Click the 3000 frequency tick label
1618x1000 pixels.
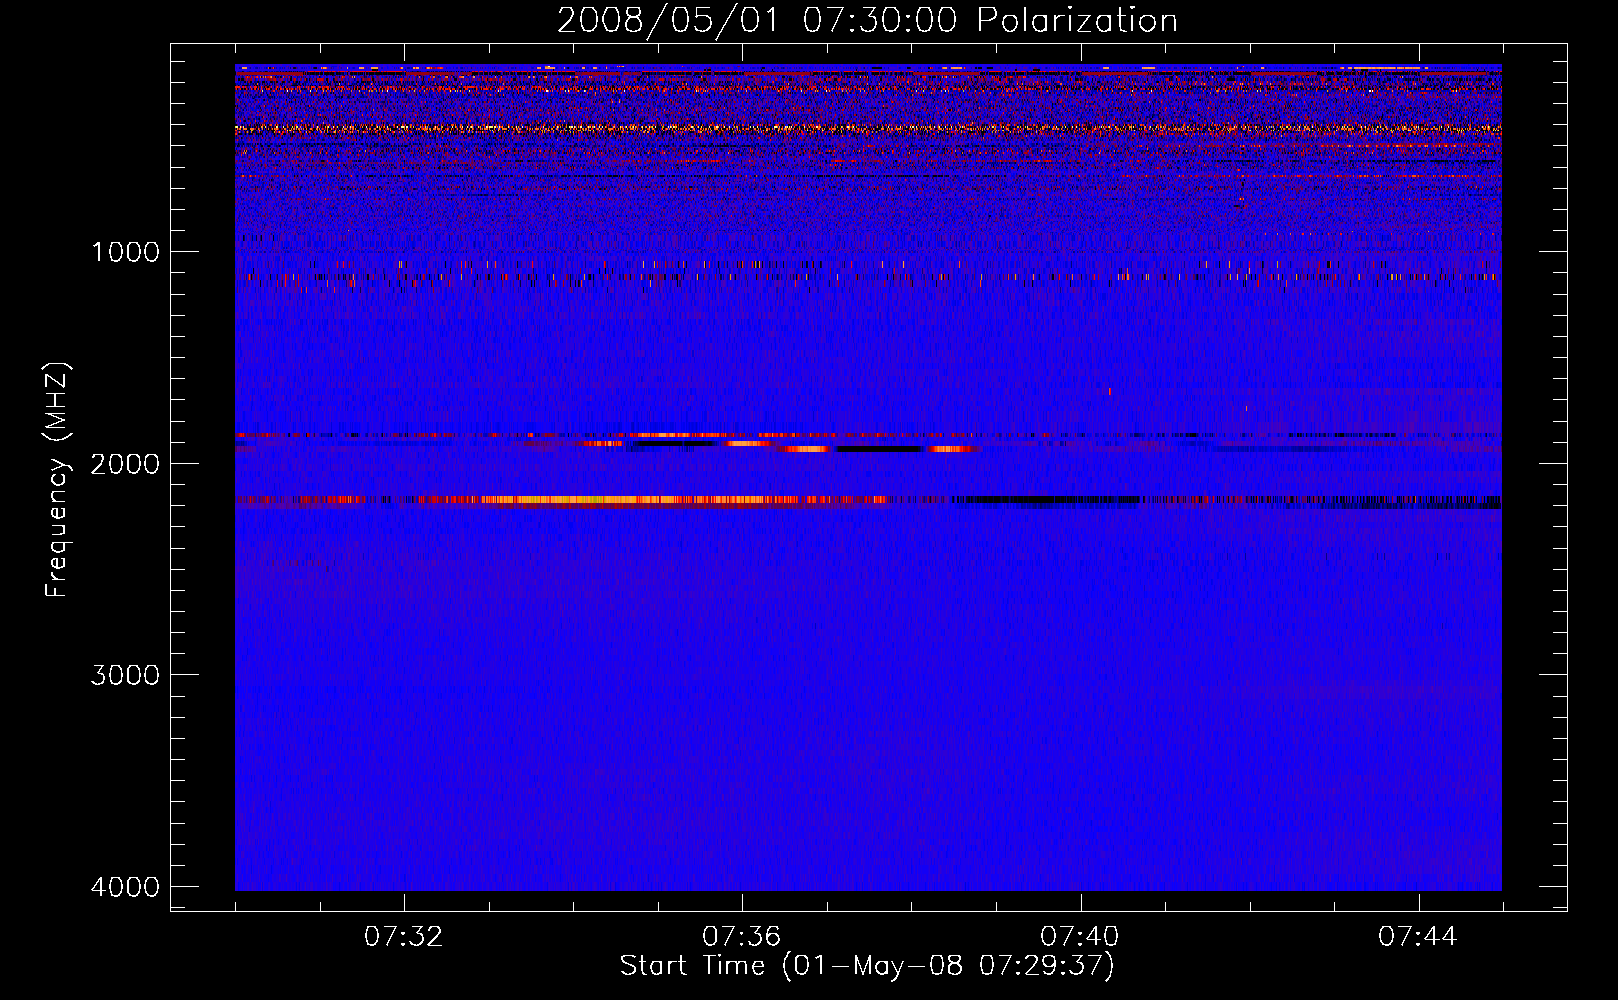125,675
